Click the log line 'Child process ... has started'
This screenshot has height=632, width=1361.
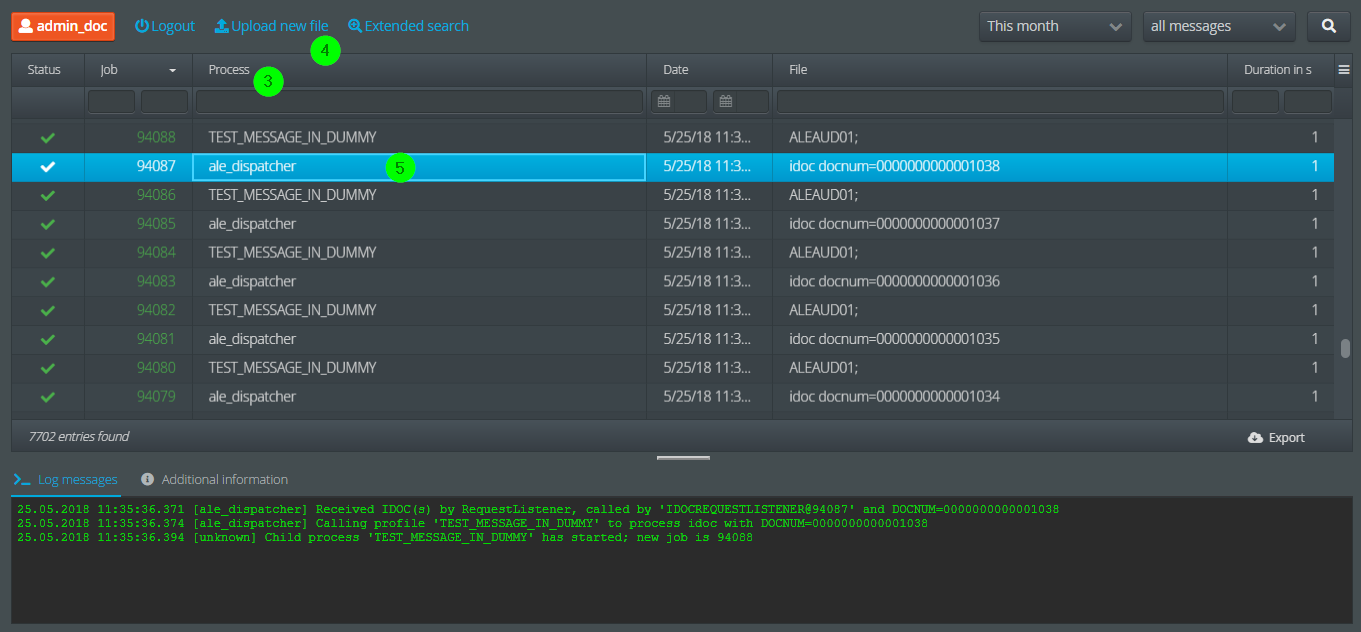pos(385,538)
